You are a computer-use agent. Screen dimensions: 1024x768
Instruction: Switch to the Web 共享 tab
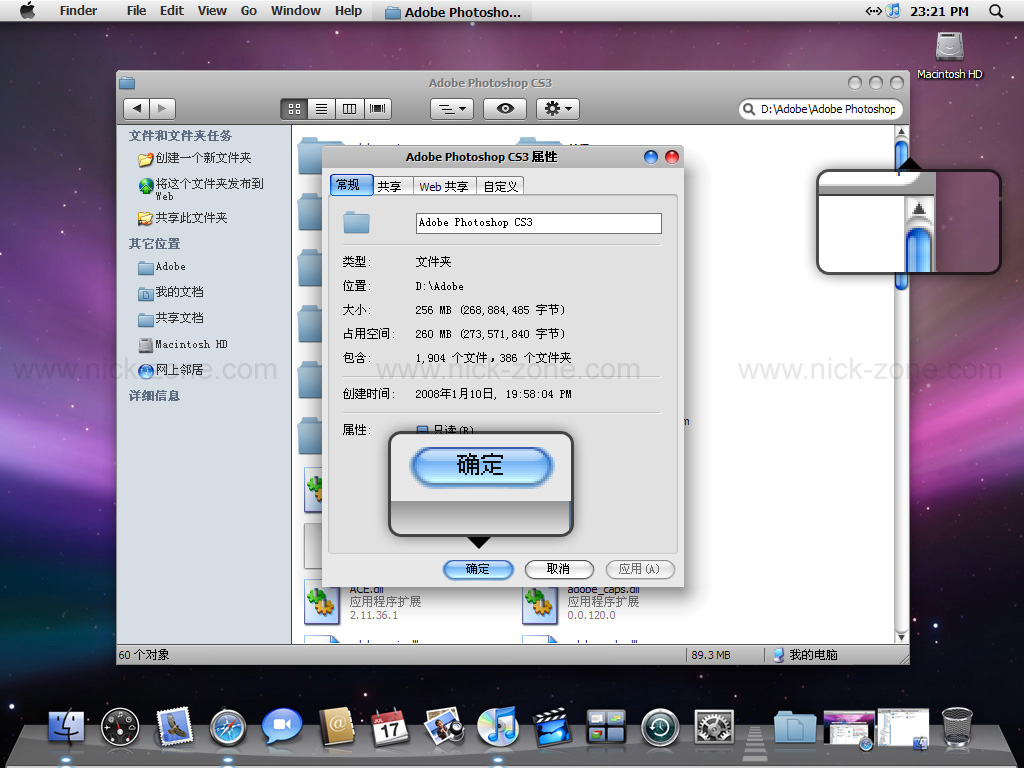click(x=444, y=187)
